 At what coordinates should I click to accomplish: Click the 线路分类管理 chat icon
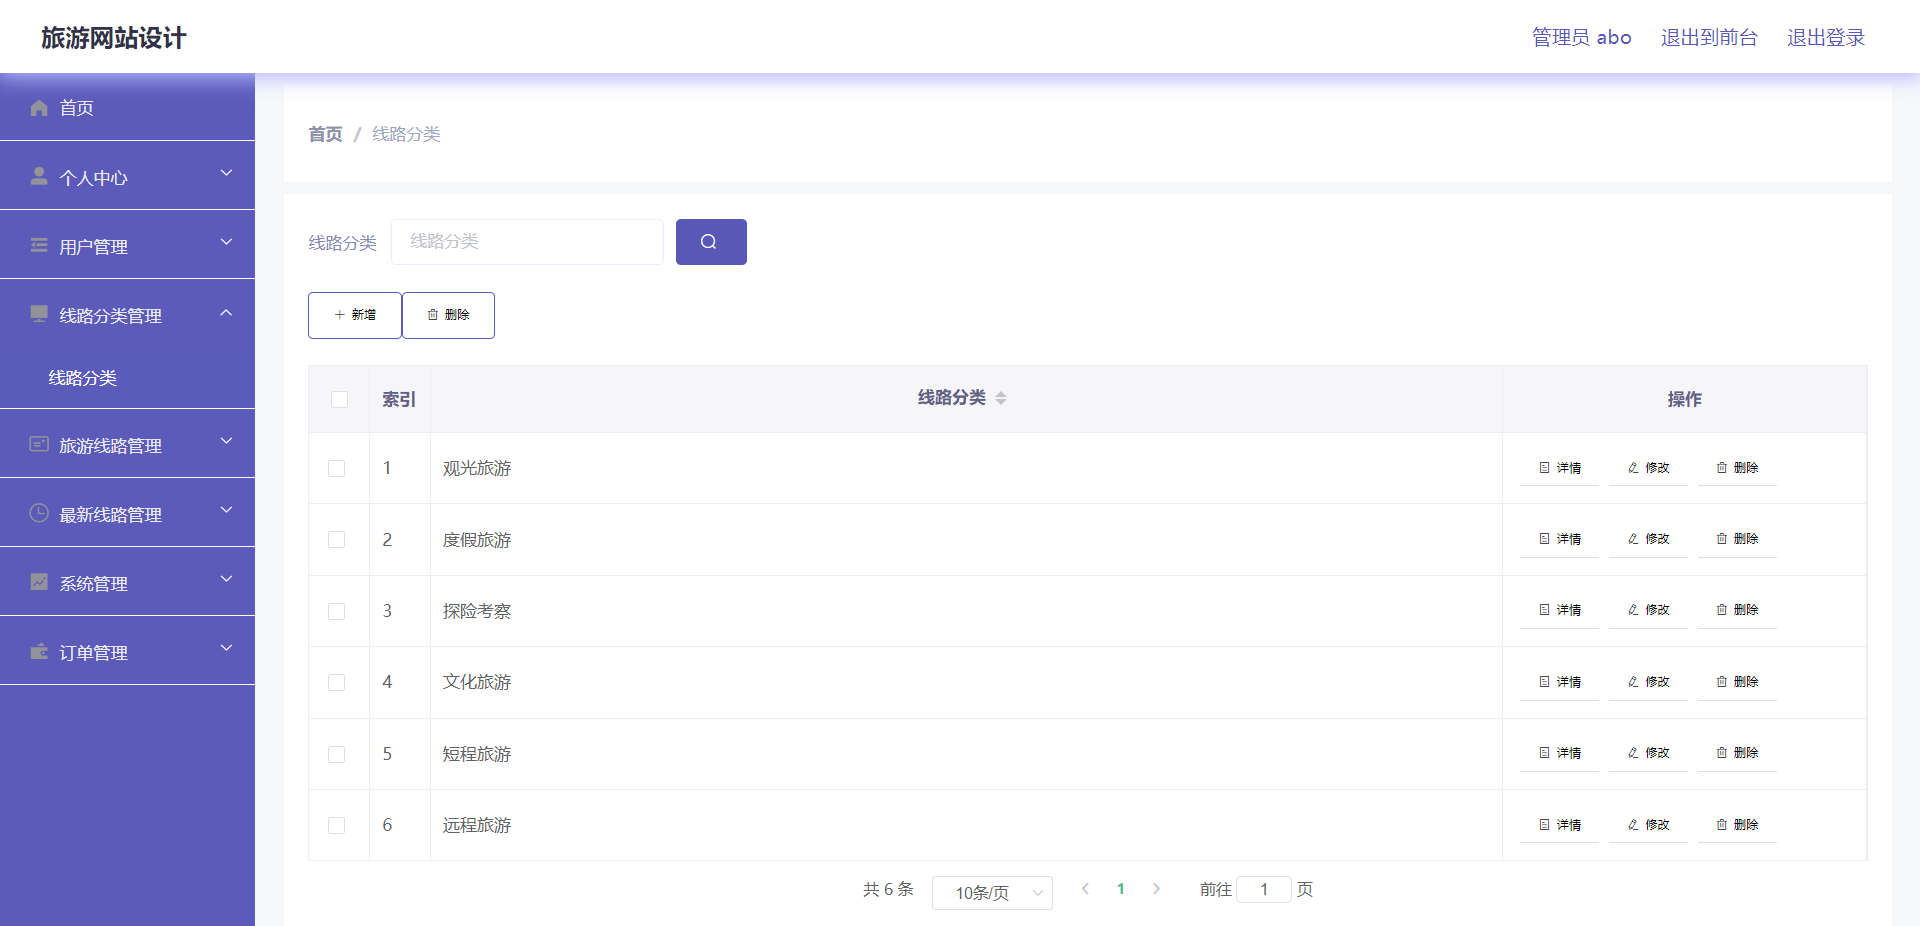point(38,314)
